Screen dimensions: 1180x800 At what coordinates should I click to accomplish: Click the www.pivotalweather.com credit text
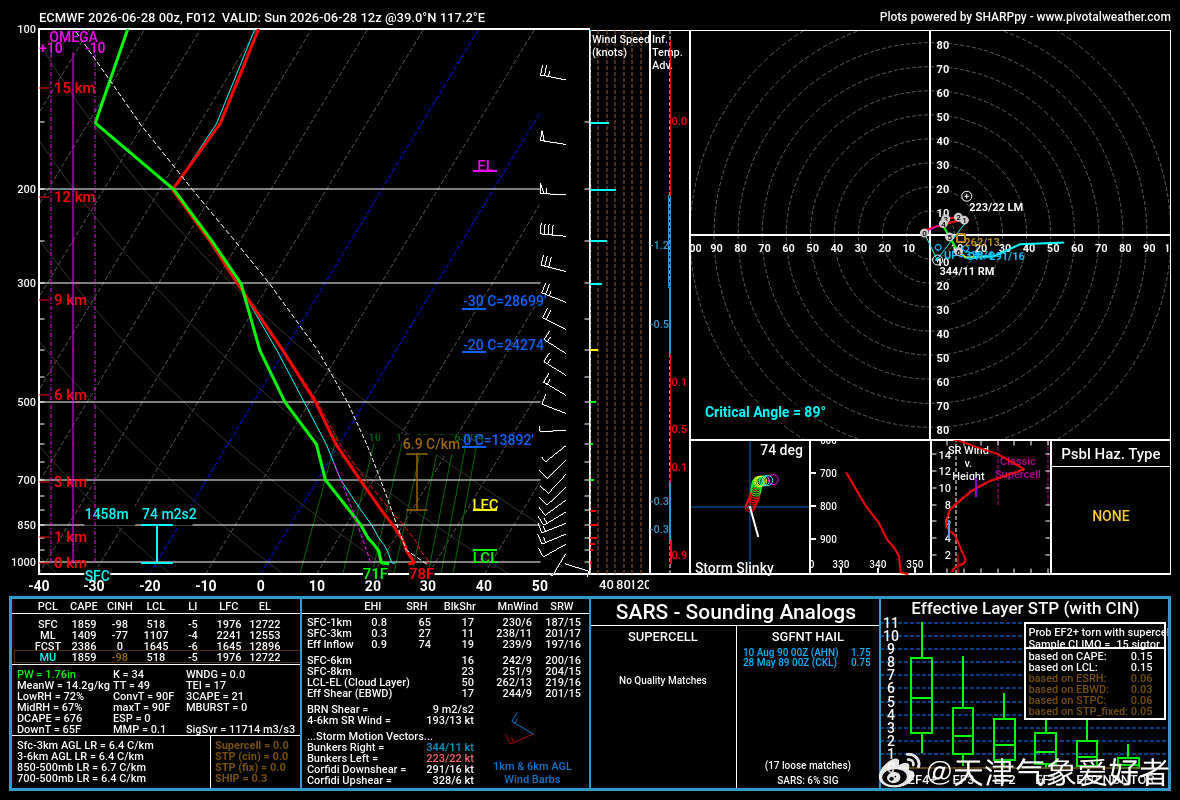tap(1103, 17)
